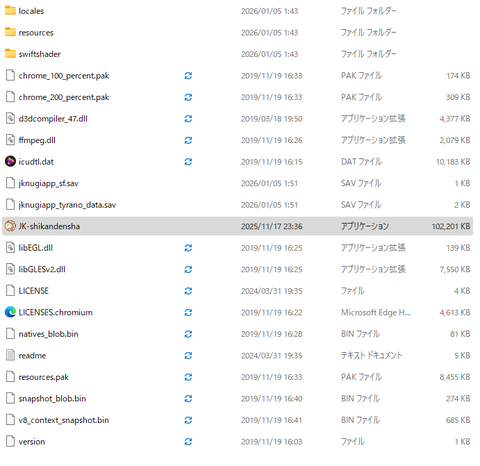Viewport: 480px width, 466px height.
Task: Select the jknugiapp_tyrano_data.sav file icon
Action: click(10, 204)
